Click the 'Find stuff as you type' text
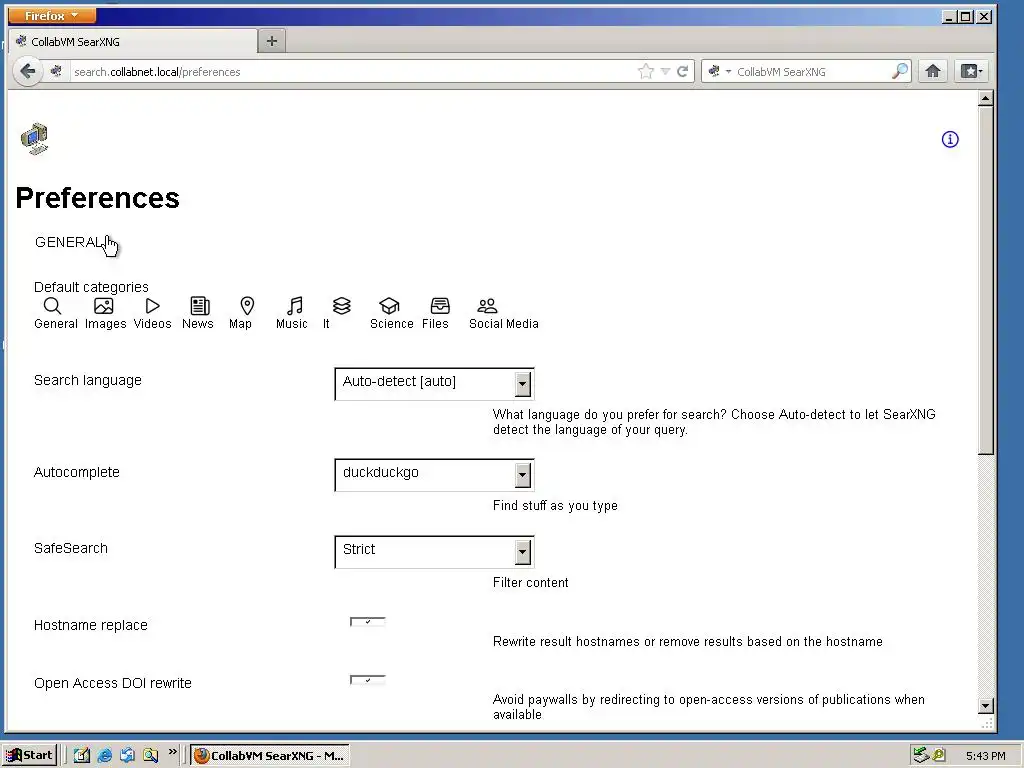The width and height of the screenshot is (1024, 768). (555, 505)
